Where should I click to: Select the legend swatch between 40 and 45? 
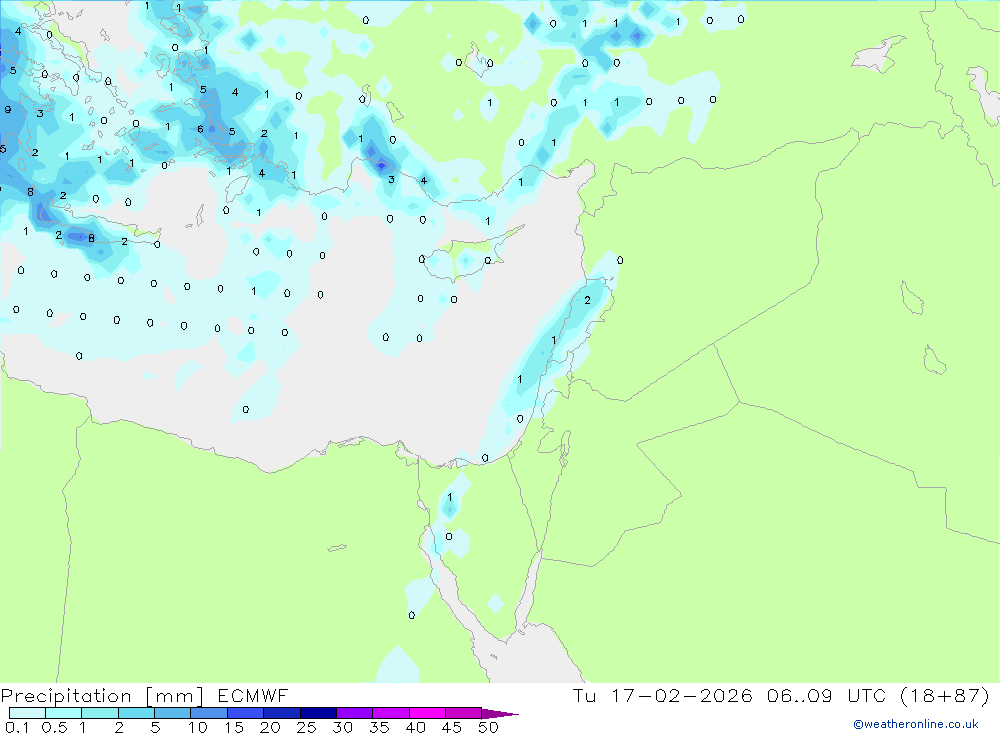pyautogui.click(x=427, y=713)
